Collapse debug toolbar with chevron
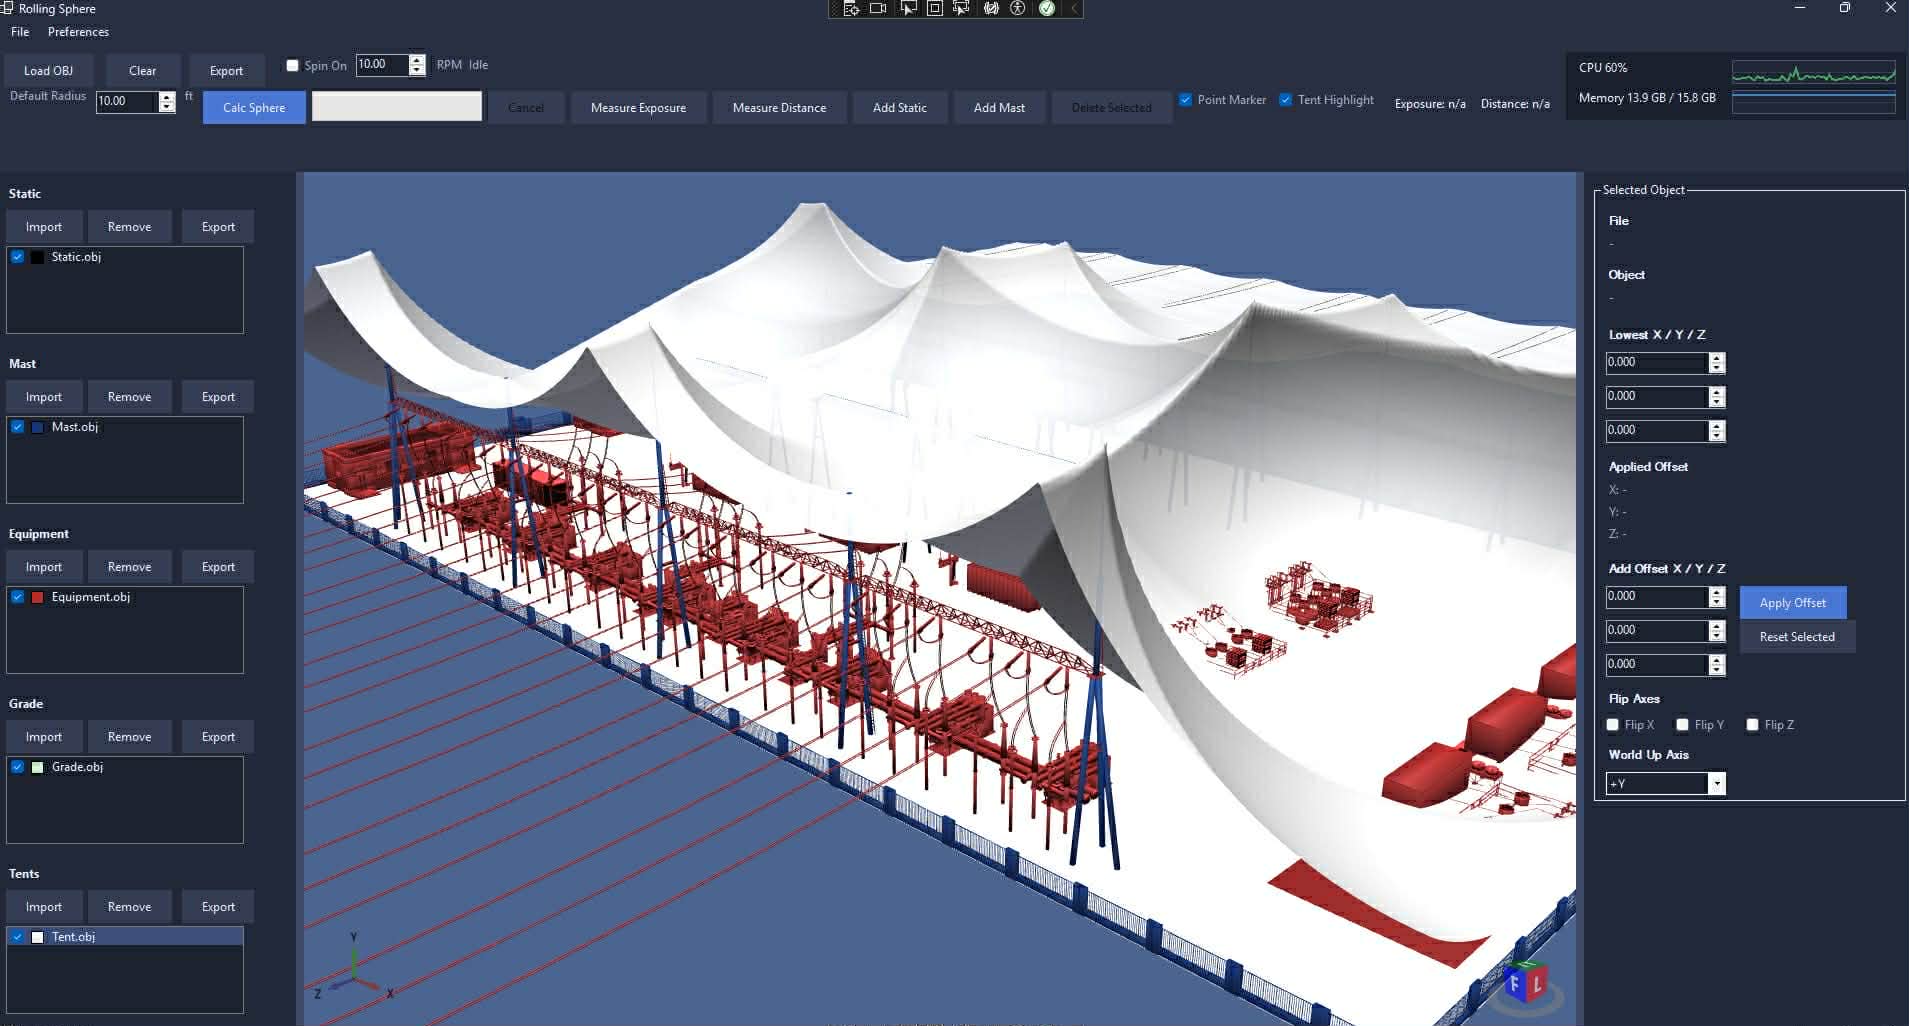Image resolution: width=1909 pixels, height=1026 pixels. [x=1074, y=9]
